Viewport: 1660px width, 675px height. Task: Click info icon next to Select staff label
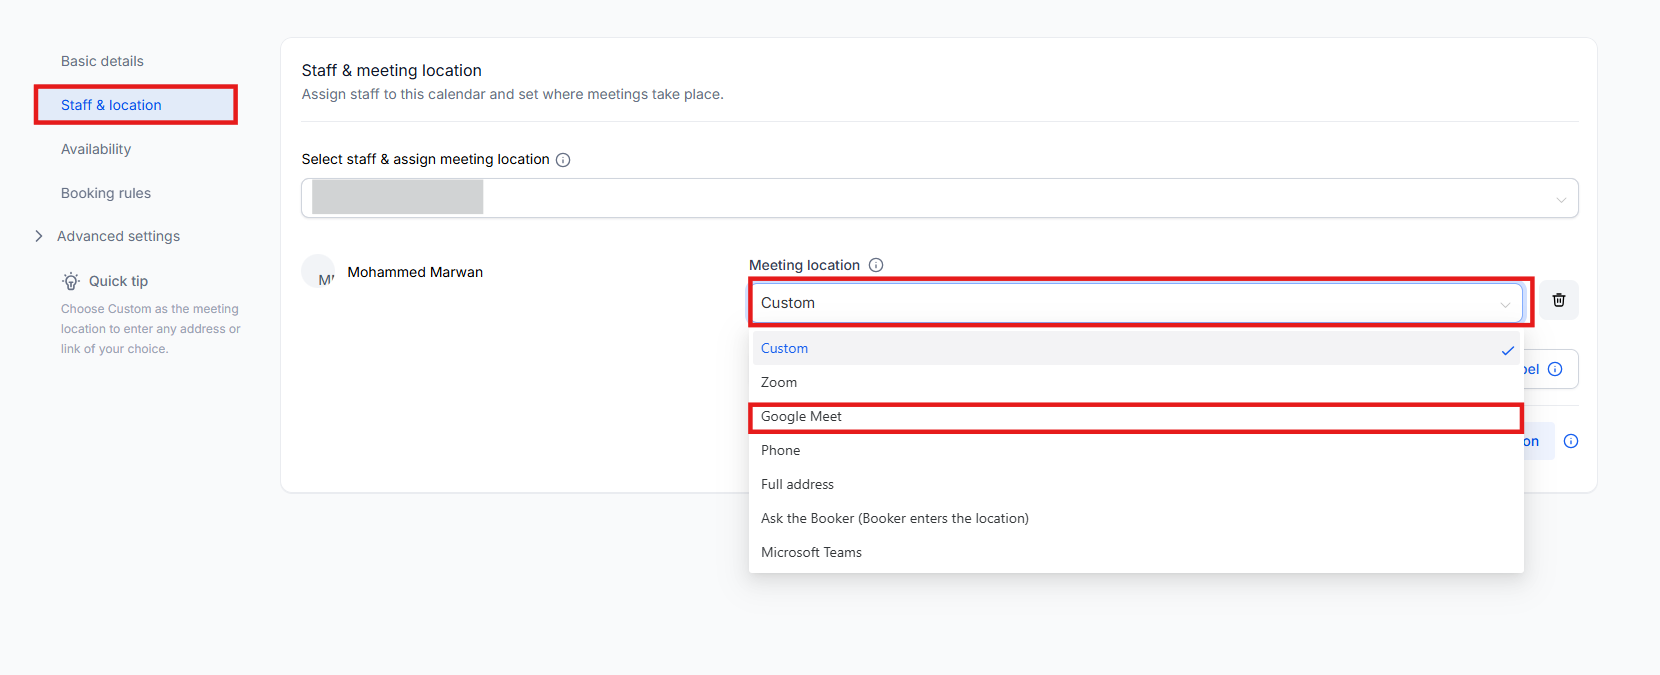[x=563, y=160]
